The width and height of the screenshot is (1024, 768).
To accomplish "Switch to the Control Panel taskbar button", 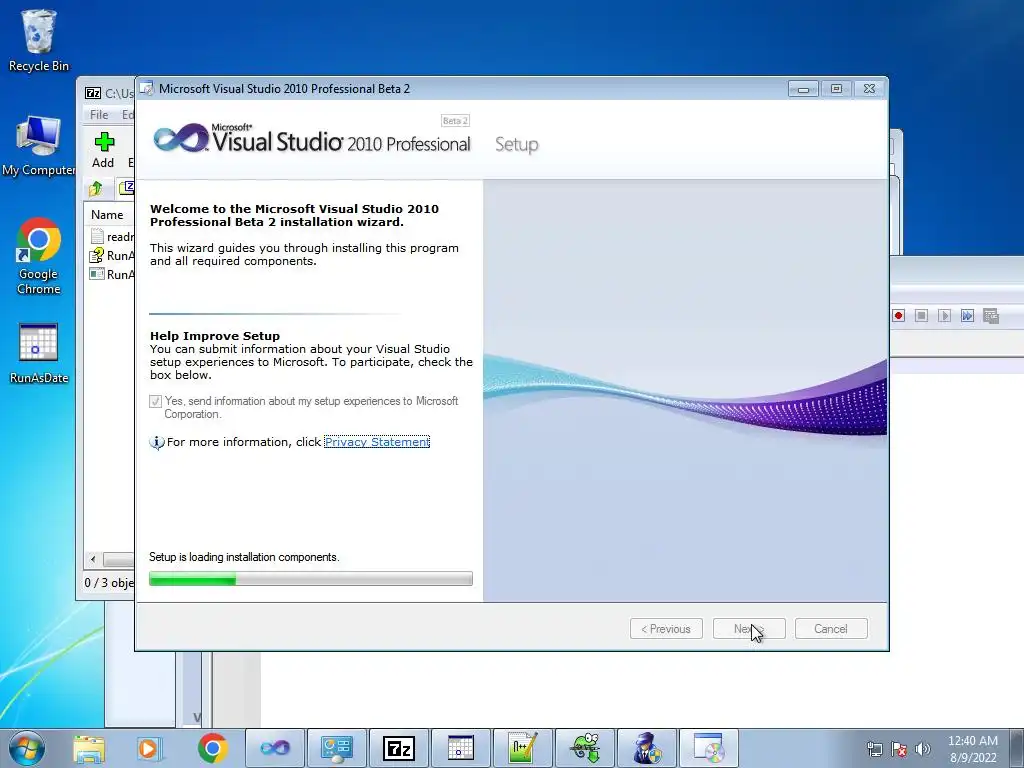I will (x=337, y=748).
